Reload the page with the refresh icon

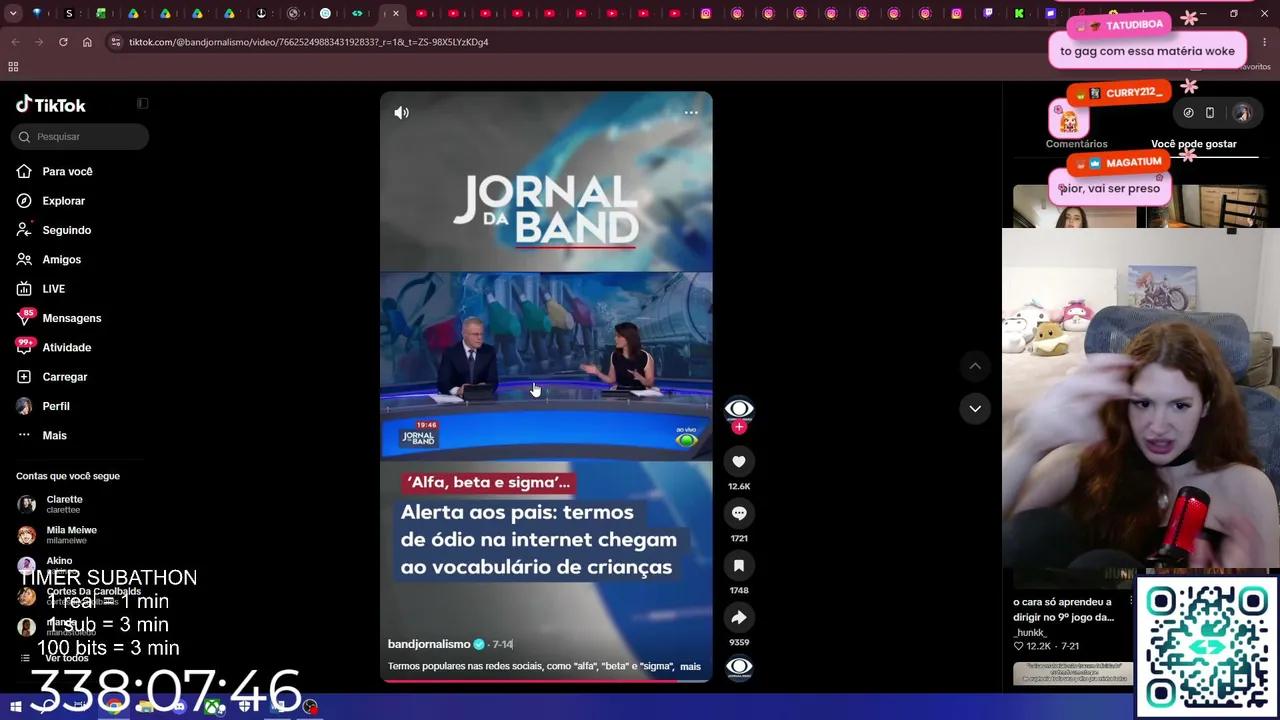[x=63, y=42]
